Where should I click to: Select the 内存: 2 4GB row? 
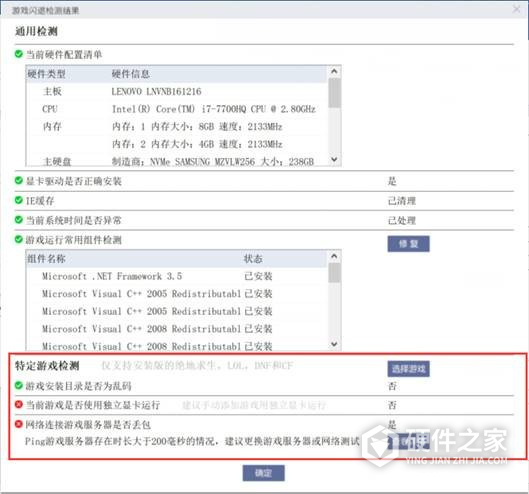pyautogui.click(x=176, y=144)
